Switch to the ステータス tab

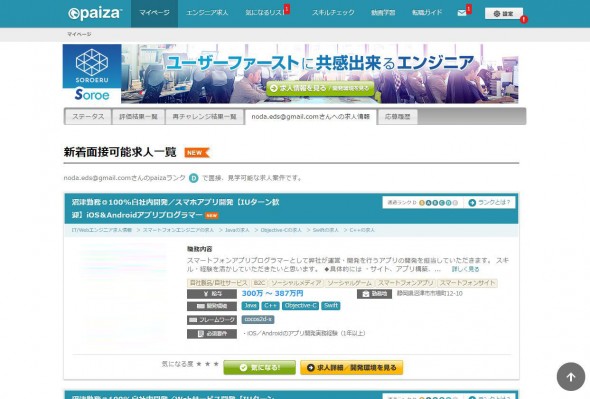(88, 117)
